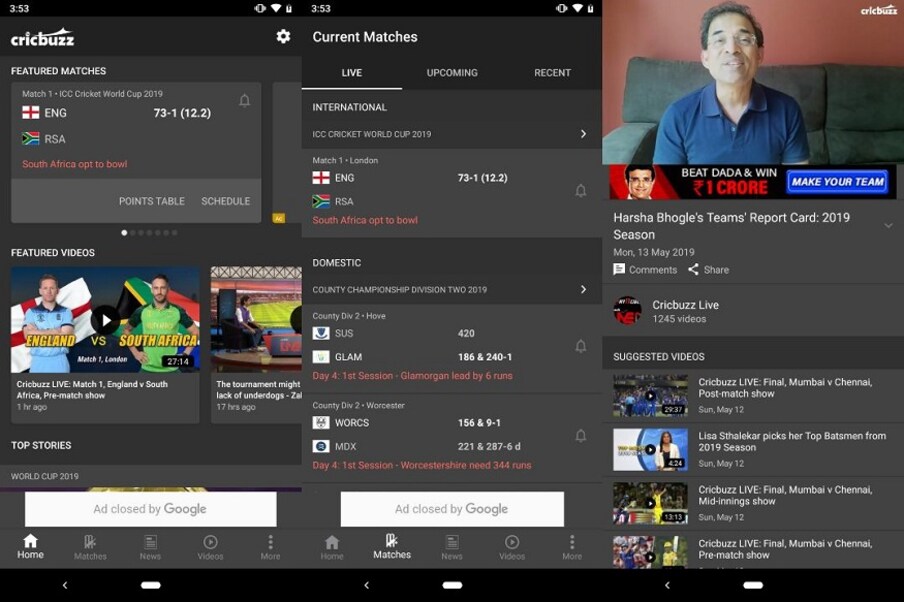Go back using middle screen back arrow

[366, 585]
